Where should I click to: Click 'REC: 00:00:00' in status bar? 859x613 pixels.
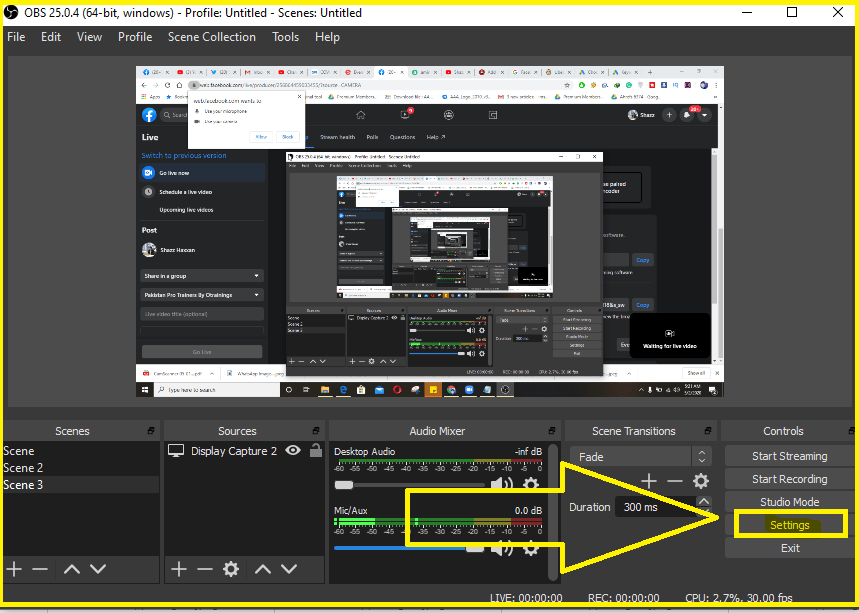click(623, 598)
